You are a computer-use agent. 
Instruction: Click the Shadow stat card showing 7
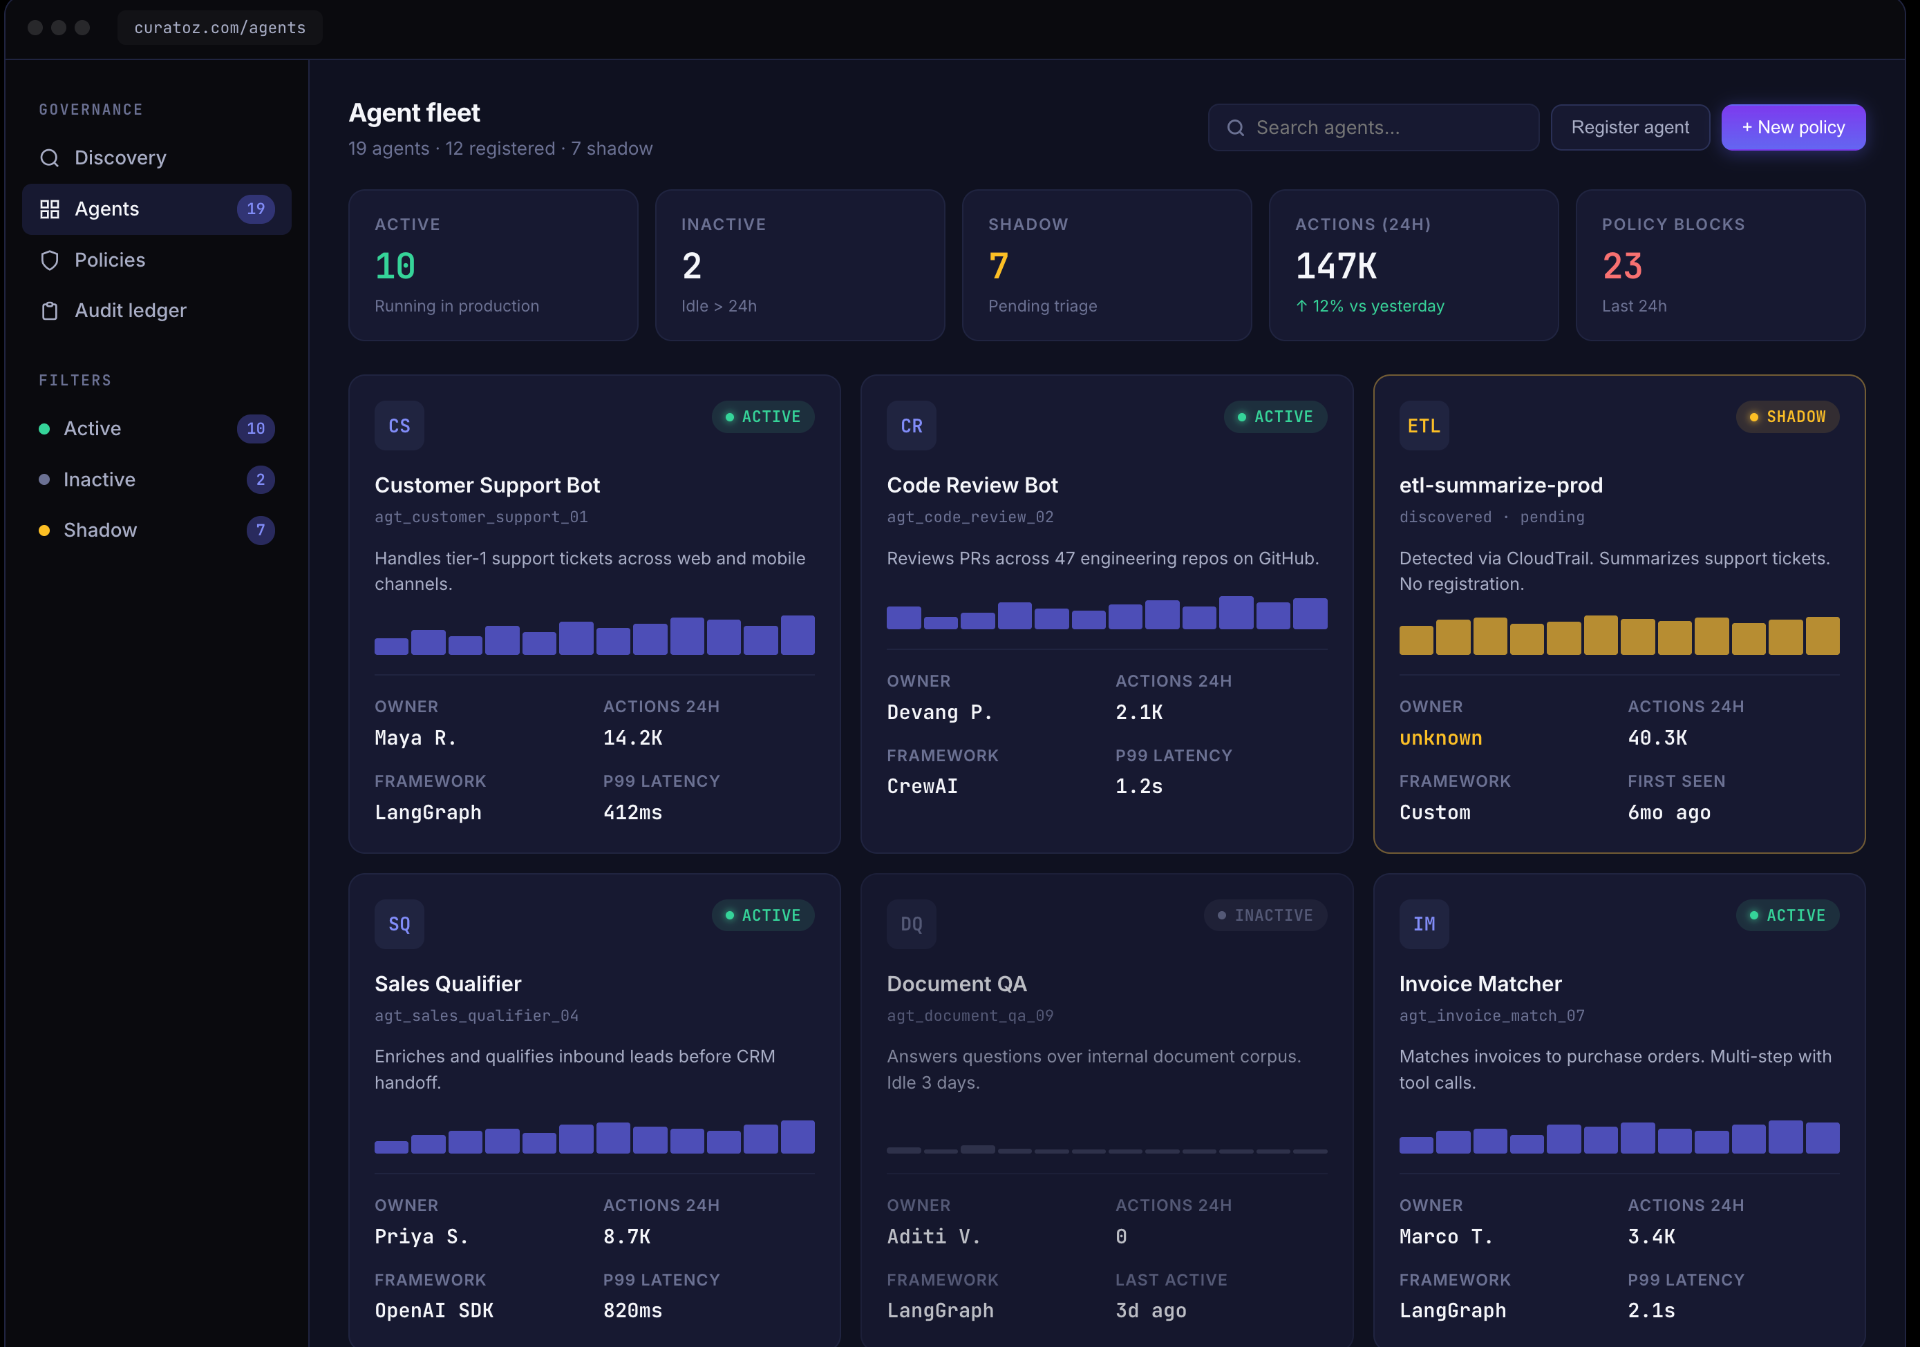click(1107, 265)
